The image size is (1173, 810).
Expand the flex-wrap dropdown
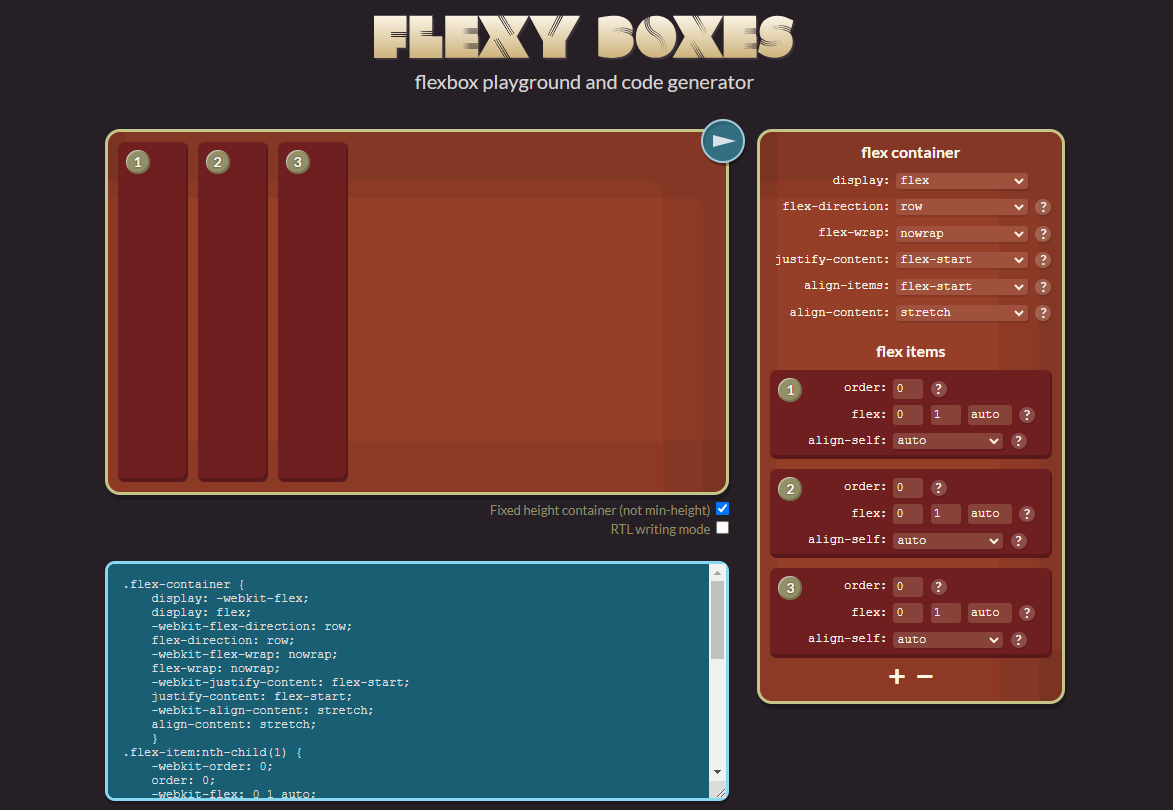[x=961, y=234]
